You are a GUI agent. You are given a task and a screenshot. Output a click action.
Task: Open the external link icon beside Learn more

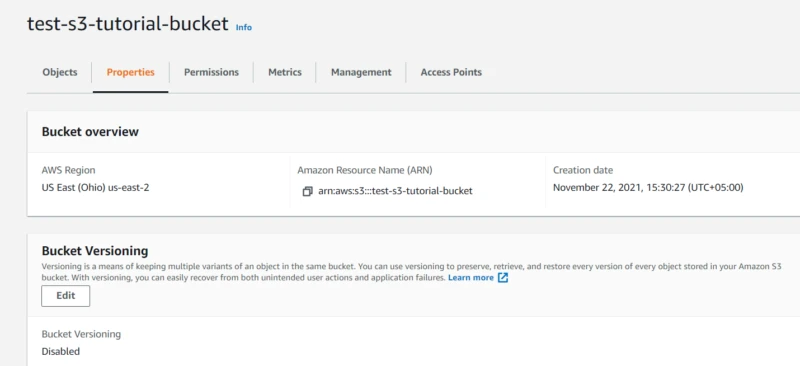503,278
